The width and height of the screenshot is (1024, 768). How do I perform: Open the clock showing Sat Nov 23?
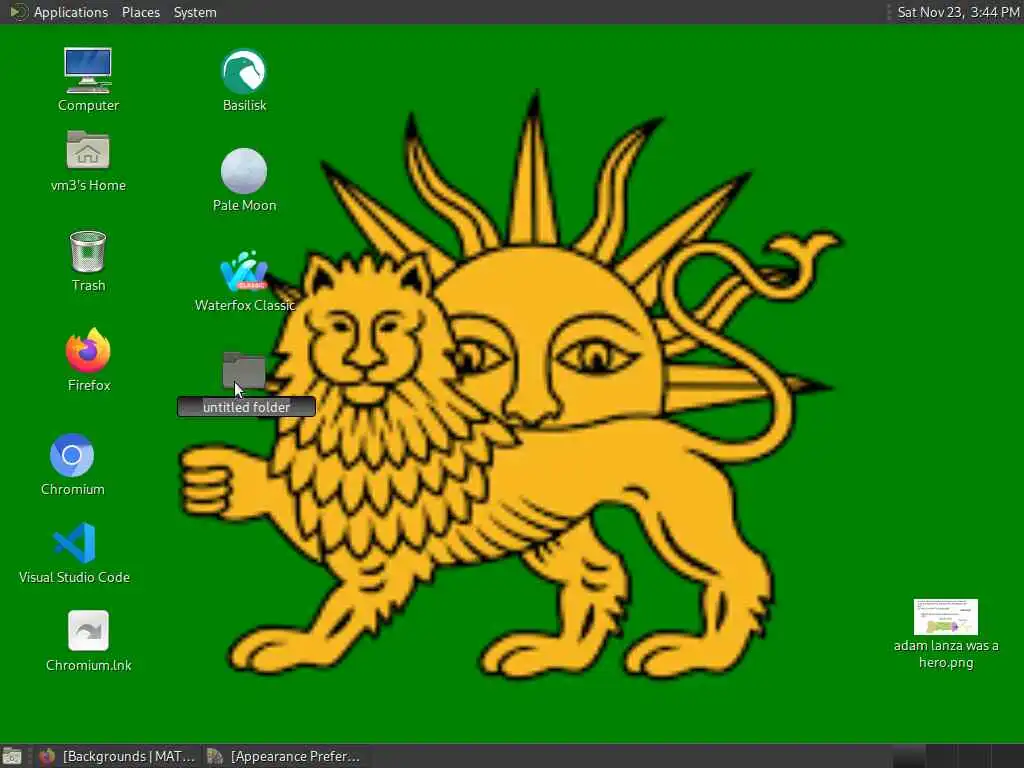[957, 12]
